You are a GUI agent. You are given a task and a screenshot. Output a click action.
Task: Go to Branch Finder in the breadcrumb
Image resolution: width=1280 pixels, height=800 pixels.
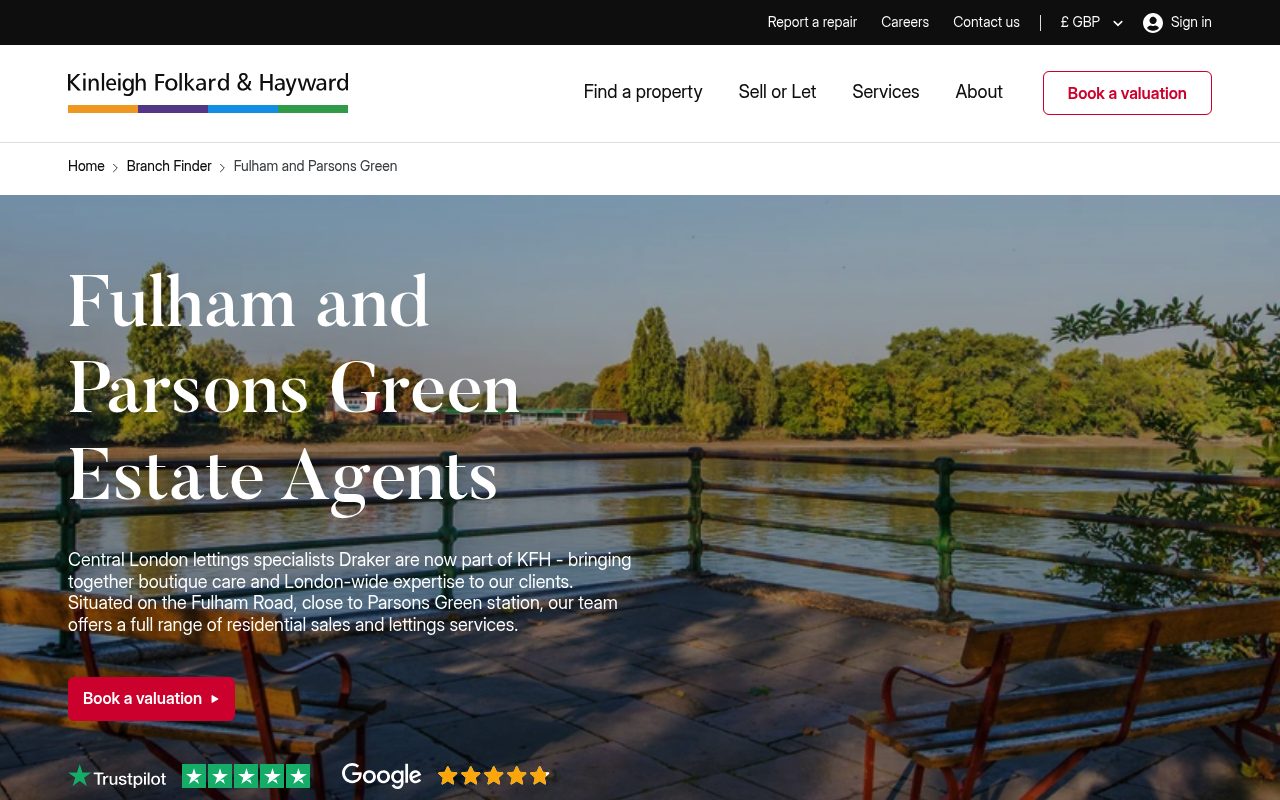pyautogui.click(x=169, y=166)
